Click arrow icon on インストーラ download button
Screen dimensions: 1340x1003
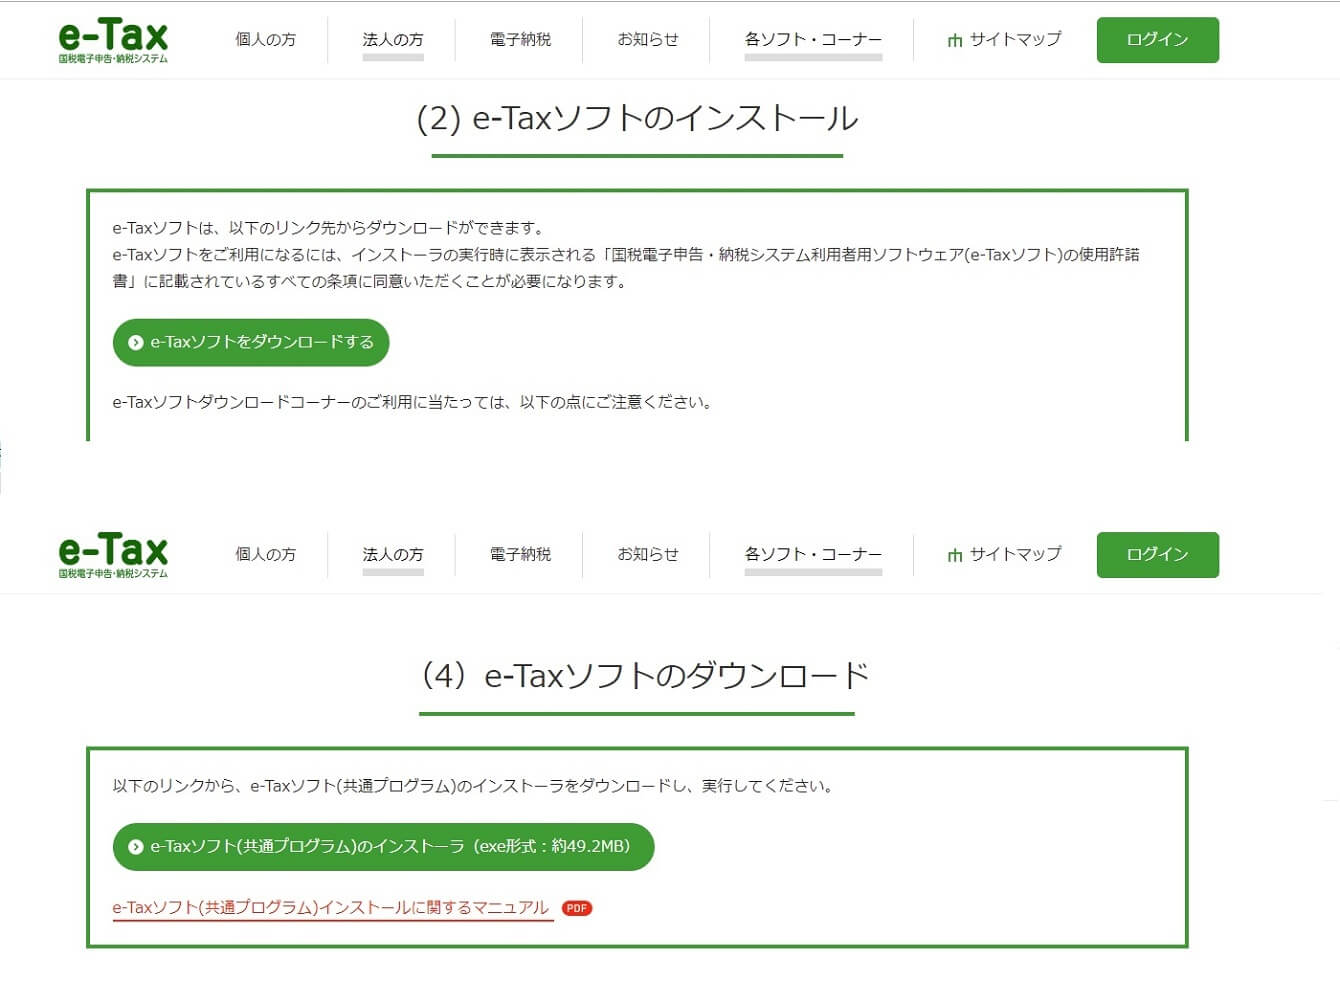point(136,847)
